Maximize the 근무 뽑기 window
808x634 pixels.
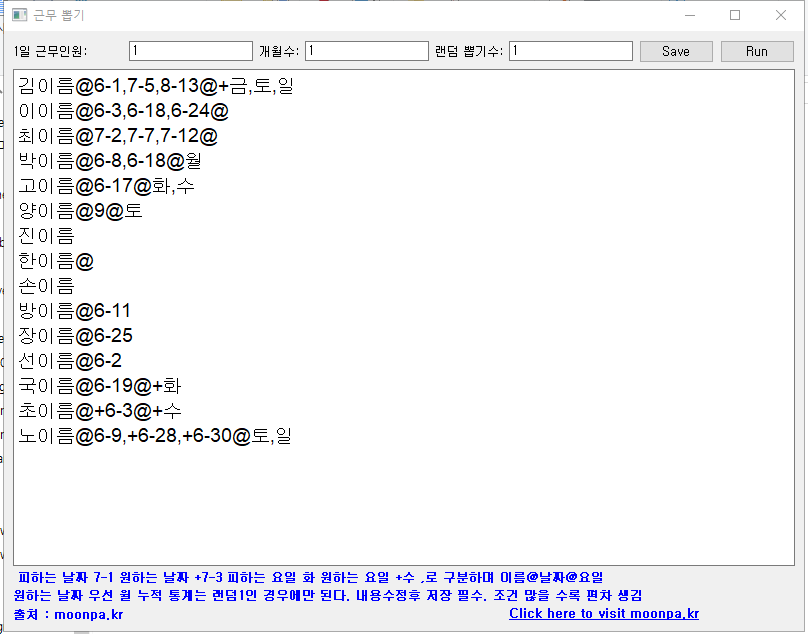tap(735, 15)
